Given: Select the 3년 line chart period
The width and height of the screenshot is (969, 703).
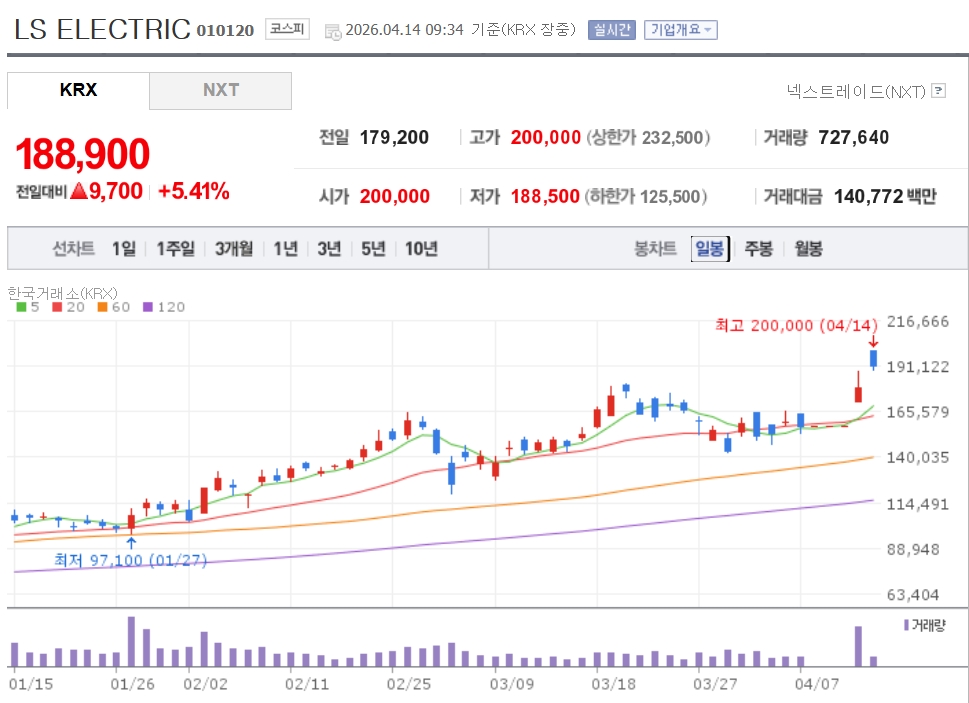Looking at the screenshot, I should click(329, 248).
